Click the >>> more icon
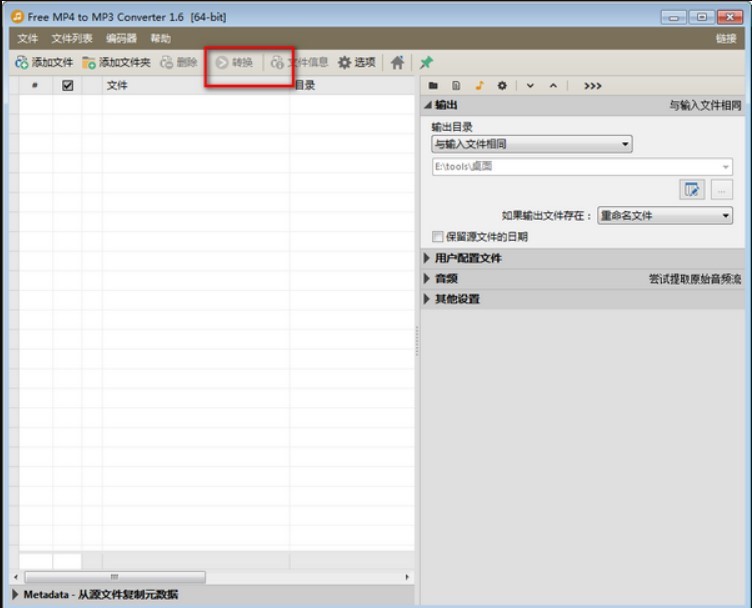Viewport: 752px width, 608px height. click(x=592, y=86)
